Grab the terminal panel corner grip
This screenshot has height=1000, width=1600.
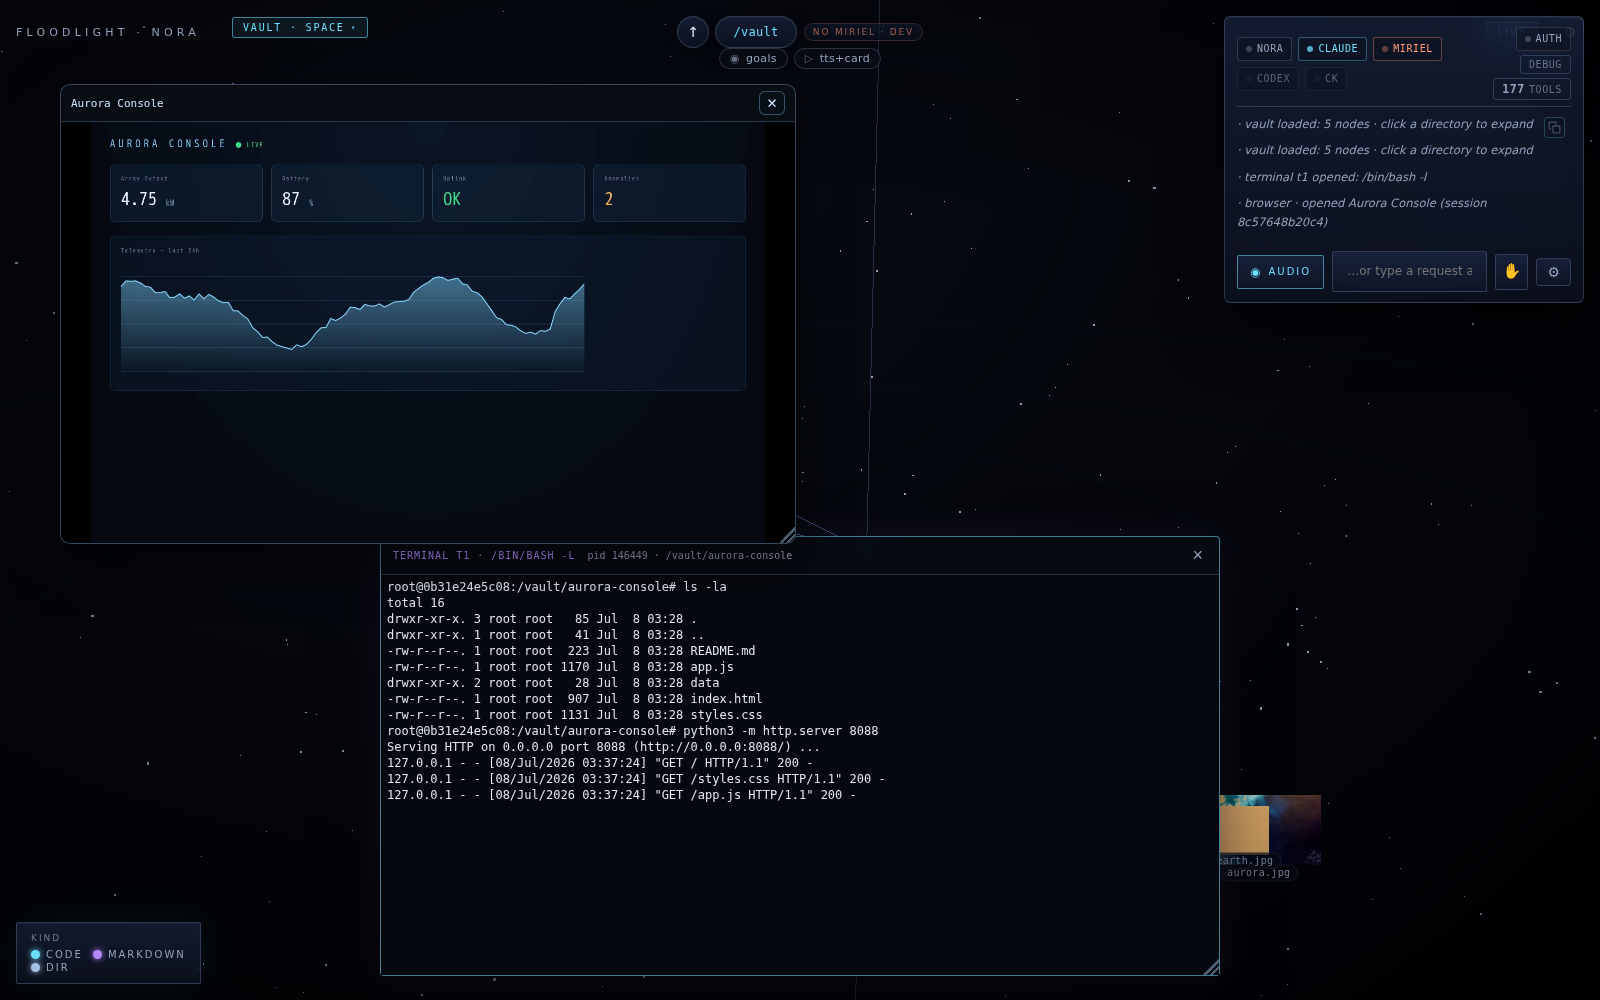coord(1211,967)
